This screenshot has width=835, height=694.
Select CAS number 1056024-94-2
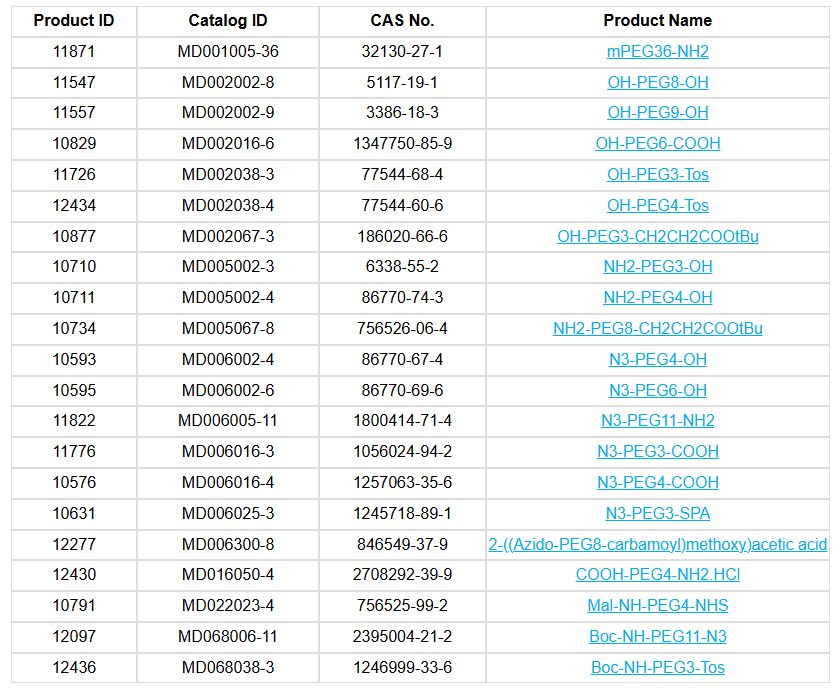point(402,451)
